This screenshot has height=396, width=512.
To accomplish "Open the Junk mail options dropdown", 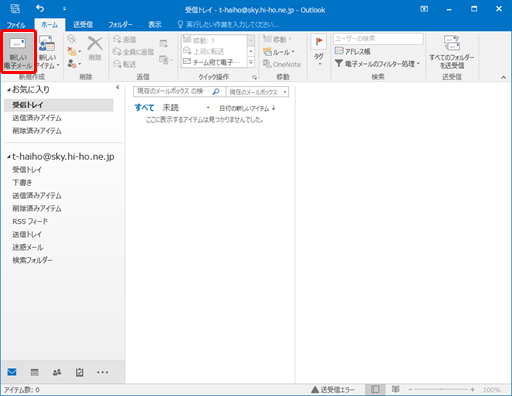I will click(74, 63).
